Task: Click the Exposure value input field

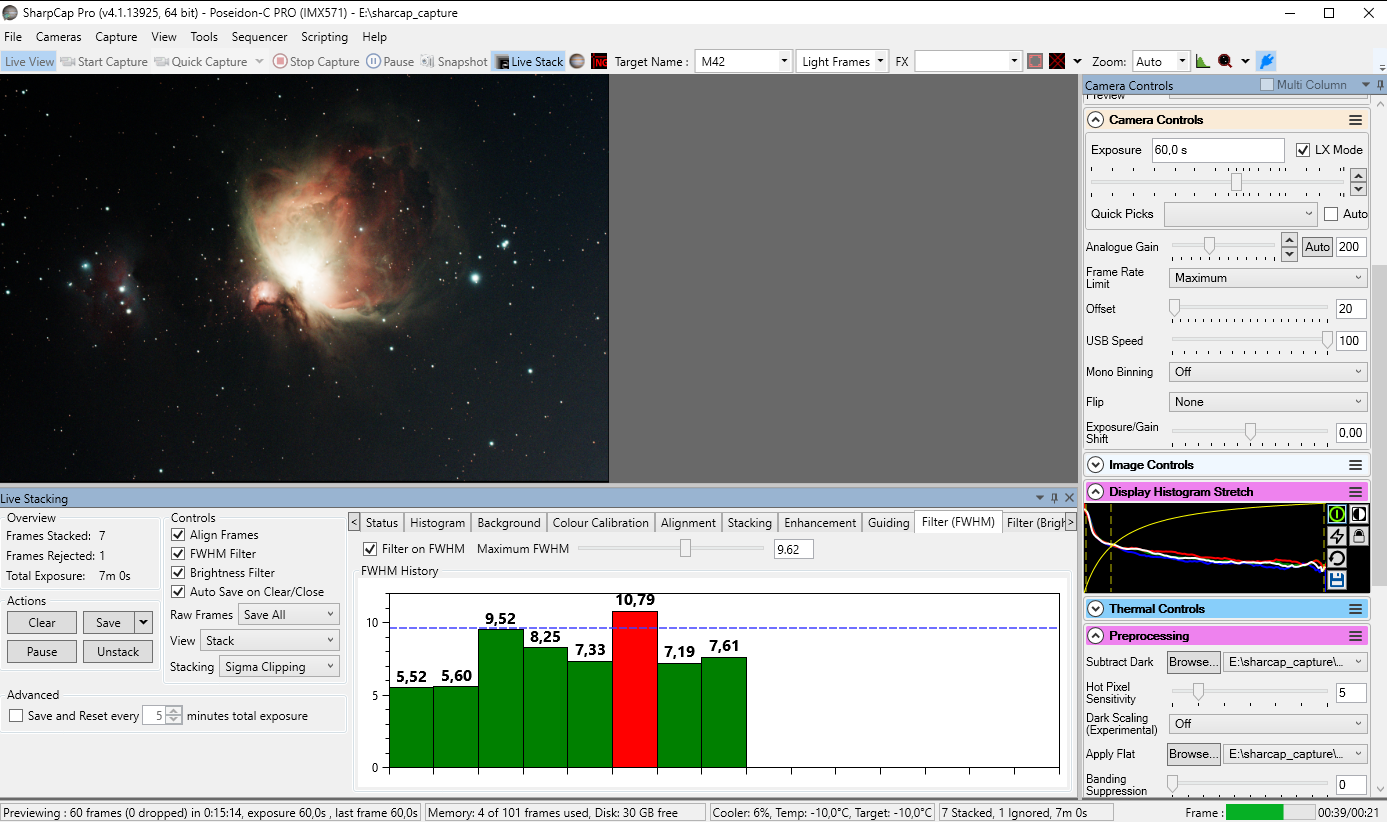Action: (x=1217, y=150)
